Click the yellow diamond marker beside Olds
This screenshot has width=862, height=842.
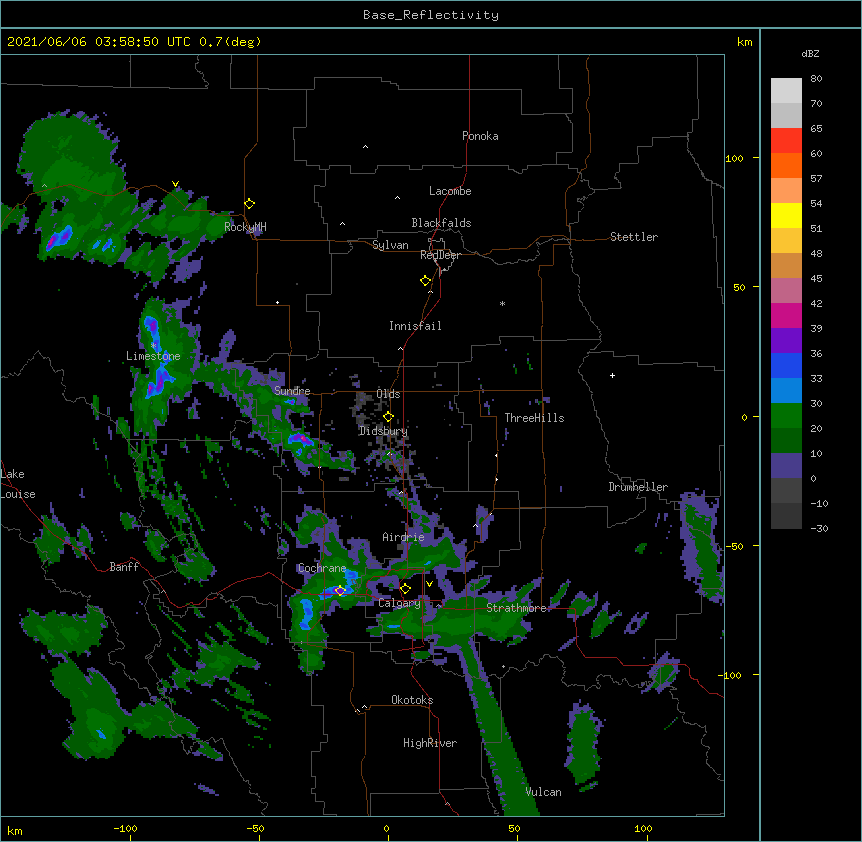coord(388,417)
